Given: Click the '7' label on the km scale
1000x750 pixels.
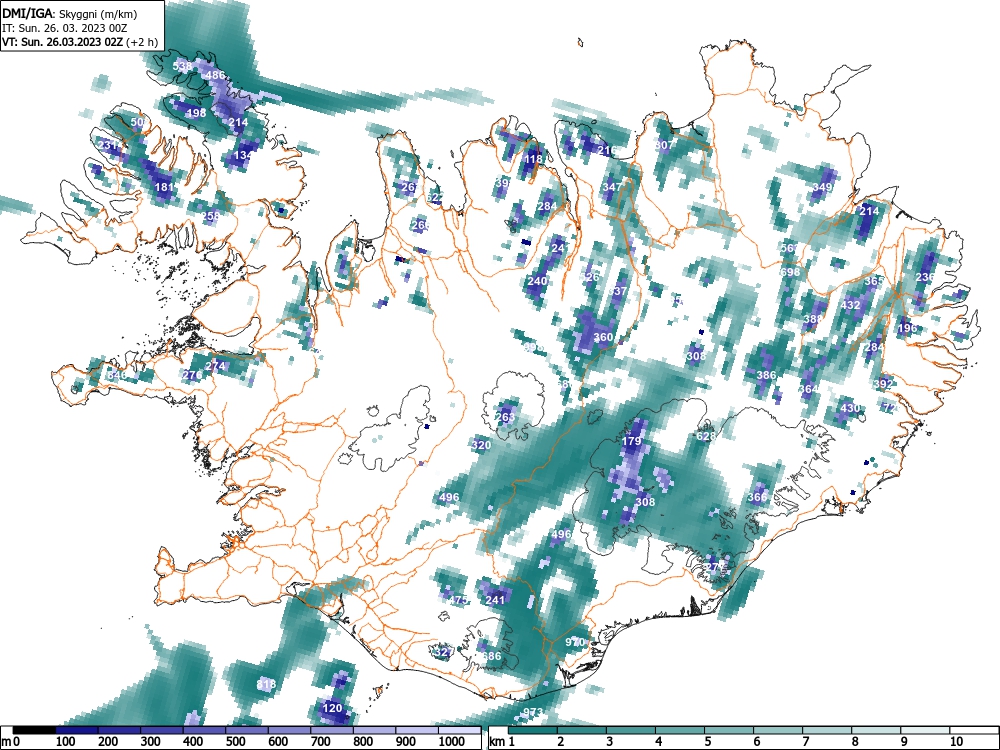Looking at the screenshot, I should tap(805, 742).
